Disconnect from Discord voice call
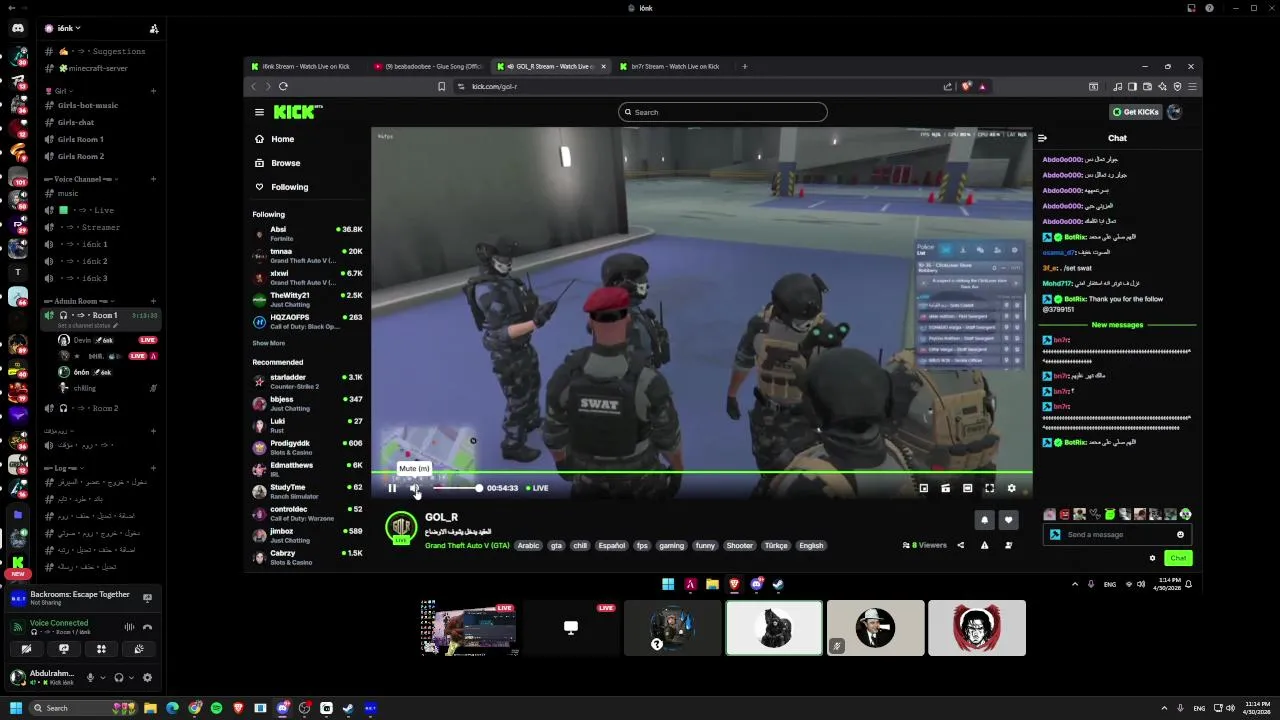Screen dimensions: 1280x720 147,627
